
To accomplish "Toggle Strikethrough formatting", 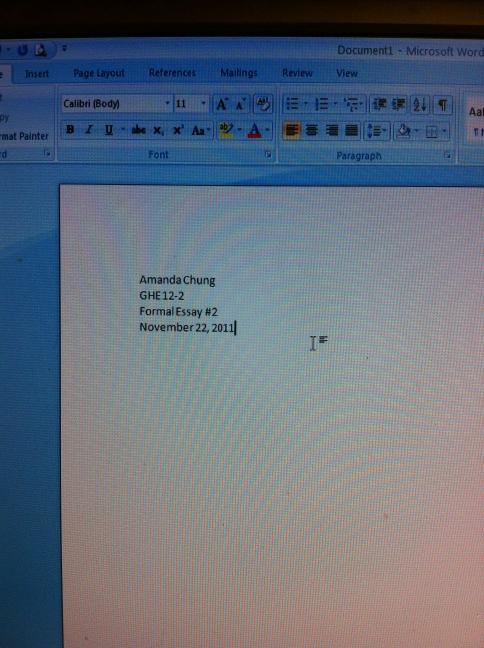I will point(138,131).
